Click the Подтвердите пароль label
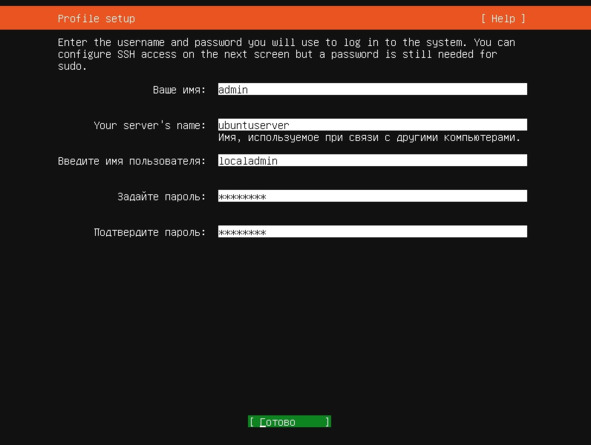This screenshot has height=445, width=591. coord(150,232)
